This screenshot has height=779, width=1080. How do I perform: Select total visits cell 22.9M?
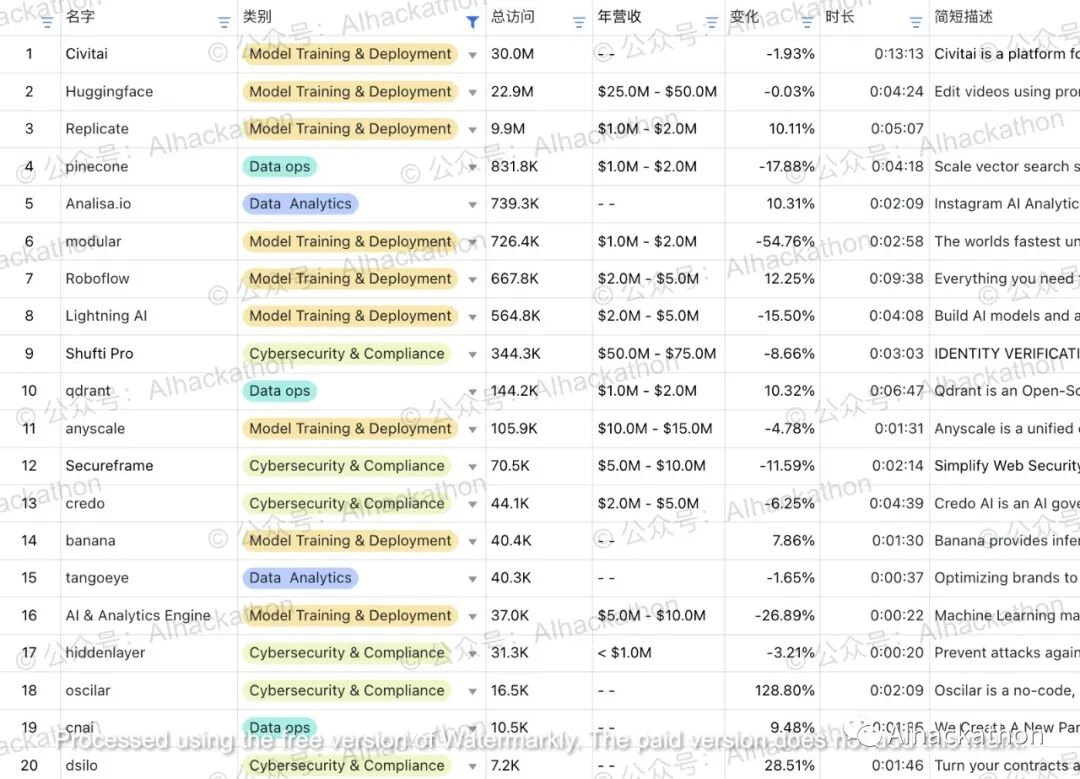click(x=539, y=91)
